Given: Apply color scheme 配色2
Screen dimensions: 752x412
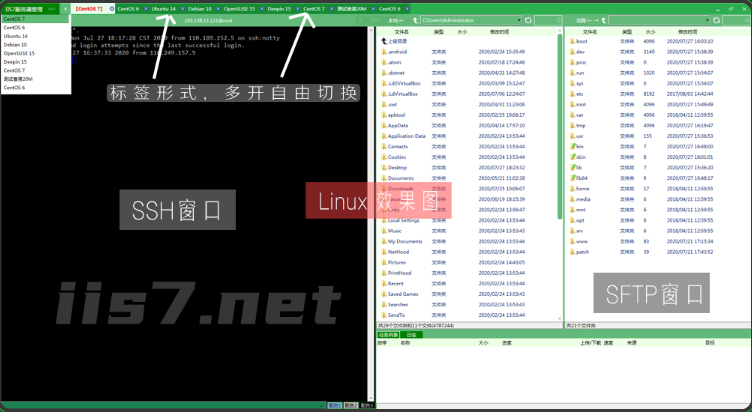Looking at the screenshot, I should [351, 406].
